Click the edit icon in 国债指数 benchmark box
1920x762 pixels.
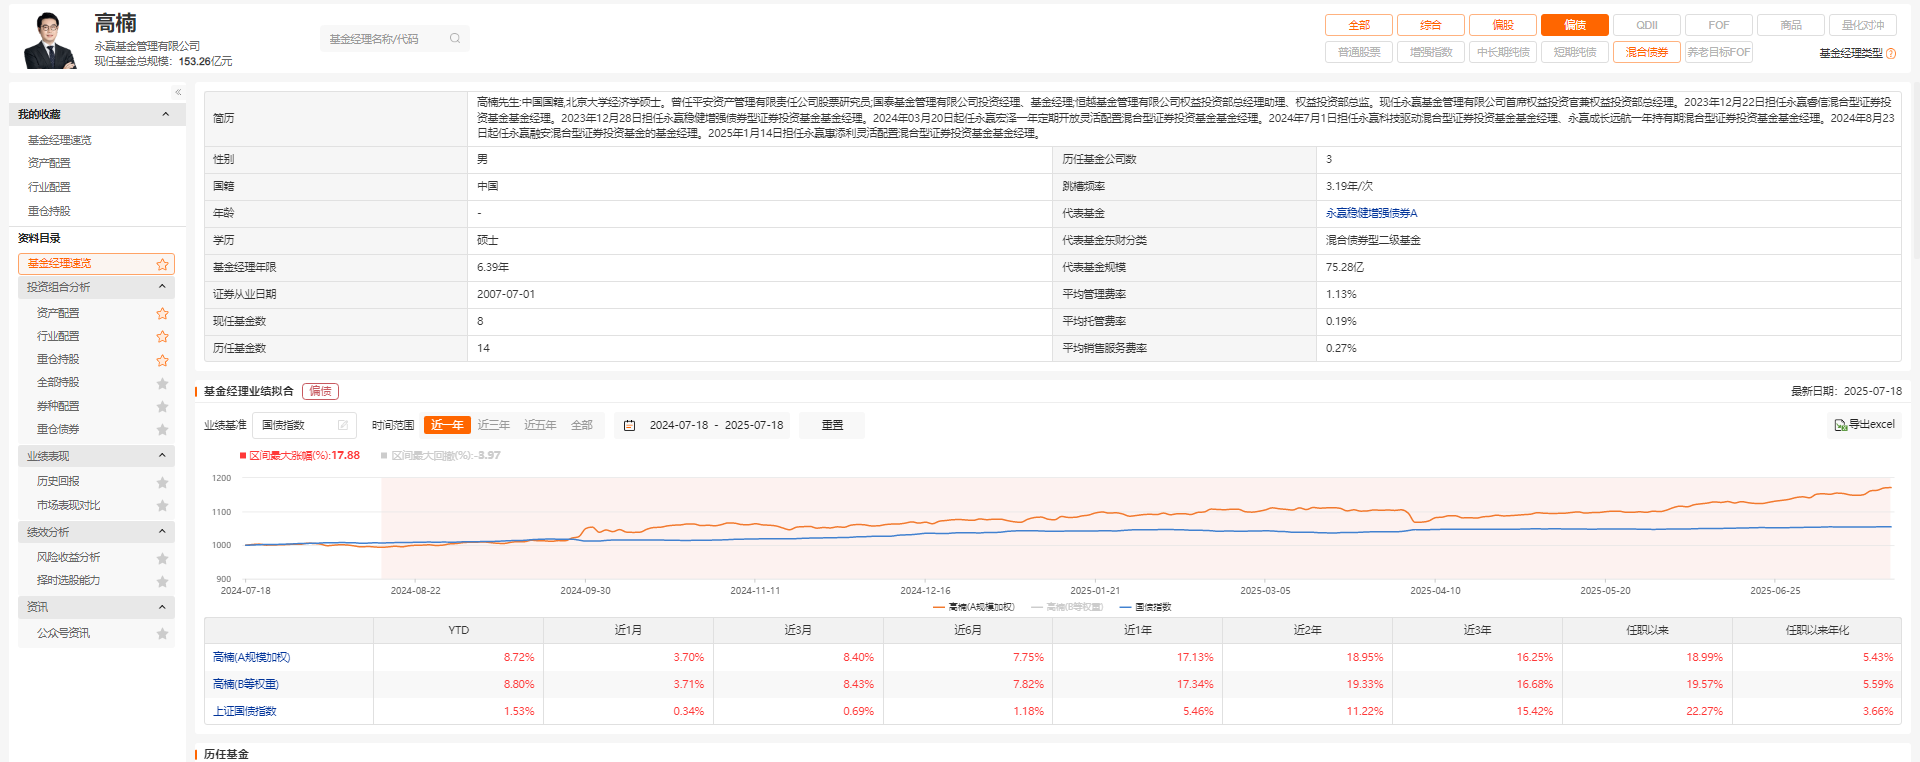tap(343, 425)
